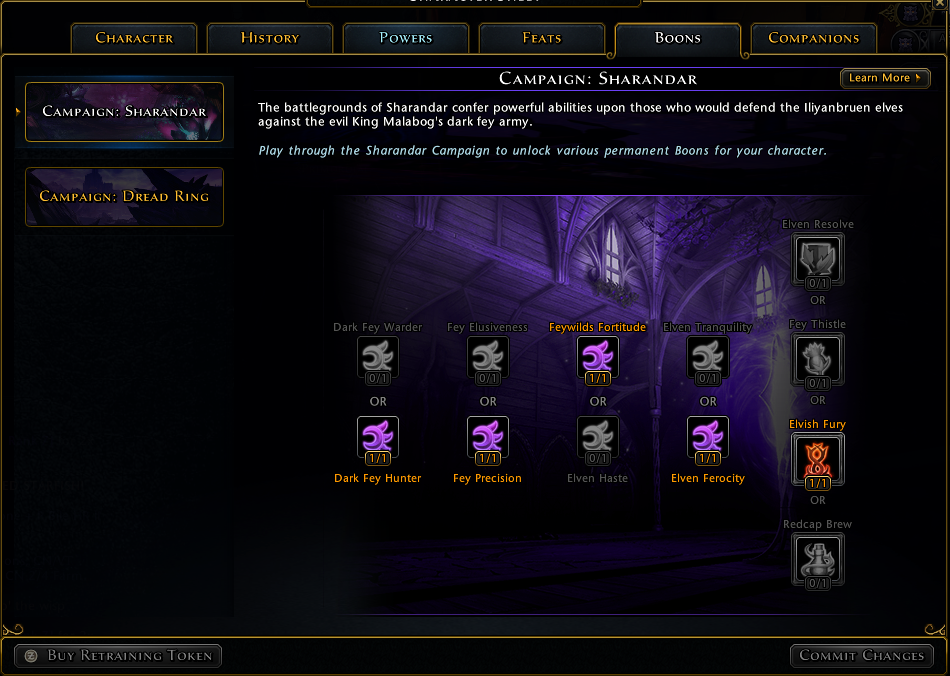Click the Elvish Fury flame icon
Screen dimensions: 950x676
point(818,461)
